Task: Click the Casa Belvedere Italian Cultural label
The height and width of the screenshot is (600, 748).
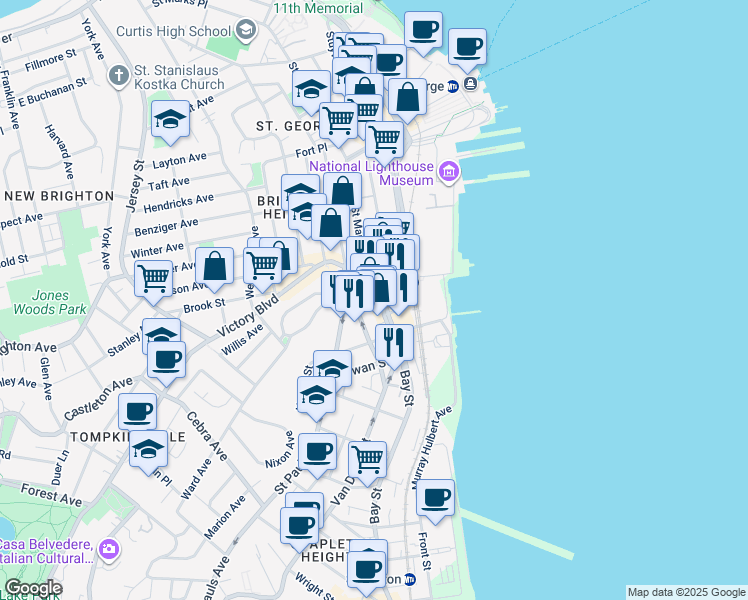Action: [x=46, y=551]
